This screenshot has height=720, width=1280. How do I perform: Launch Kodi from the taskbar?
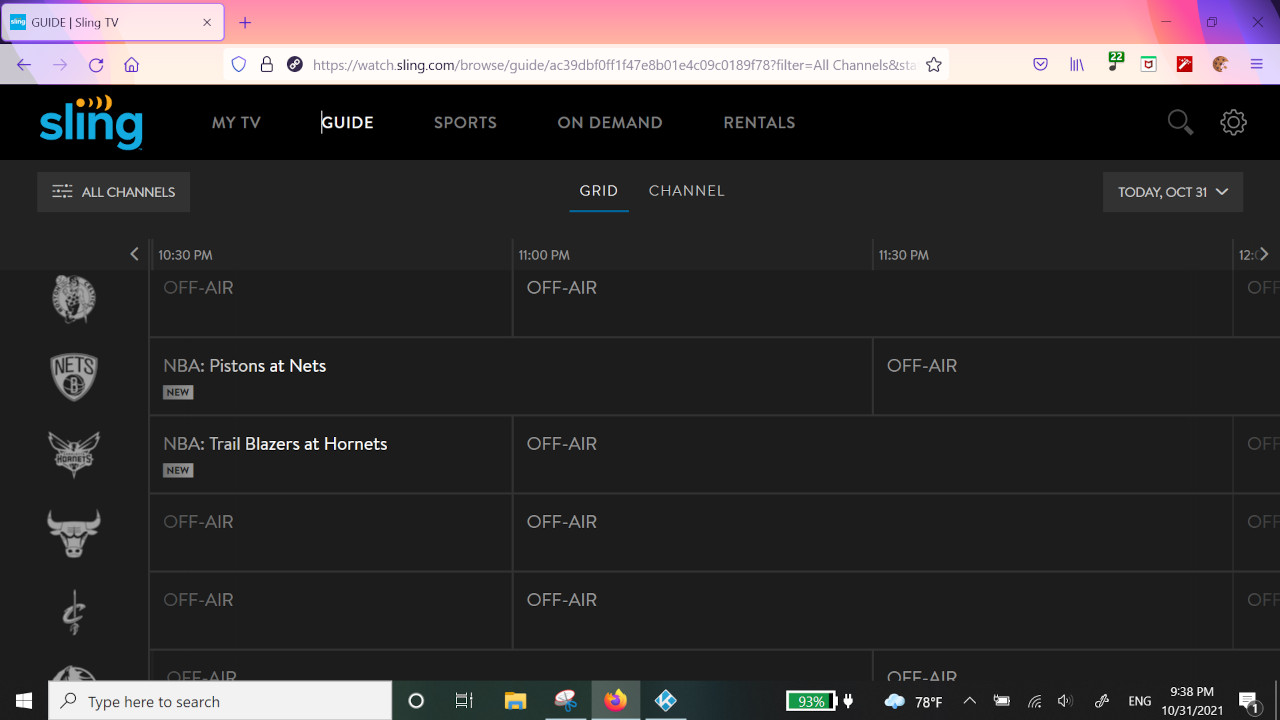(665, 700)
